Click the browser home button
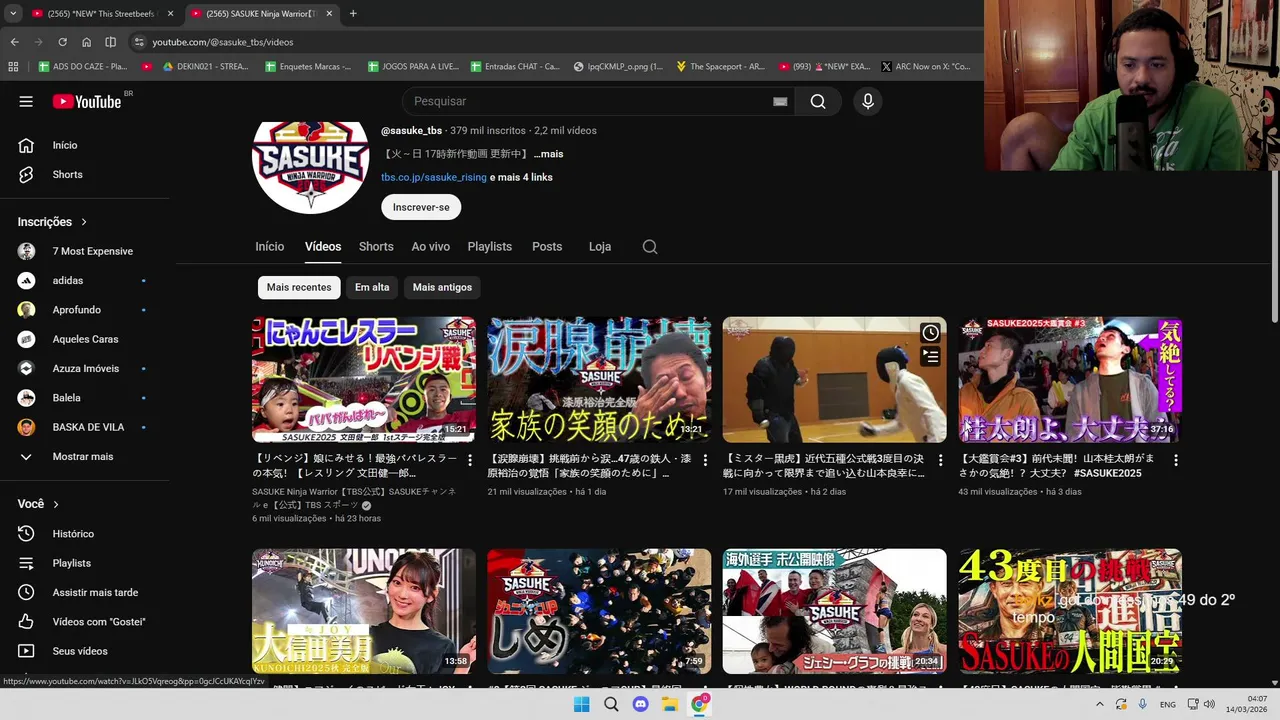The width and height of the screenshot is (1280, 720). click(x=86, y=42)
